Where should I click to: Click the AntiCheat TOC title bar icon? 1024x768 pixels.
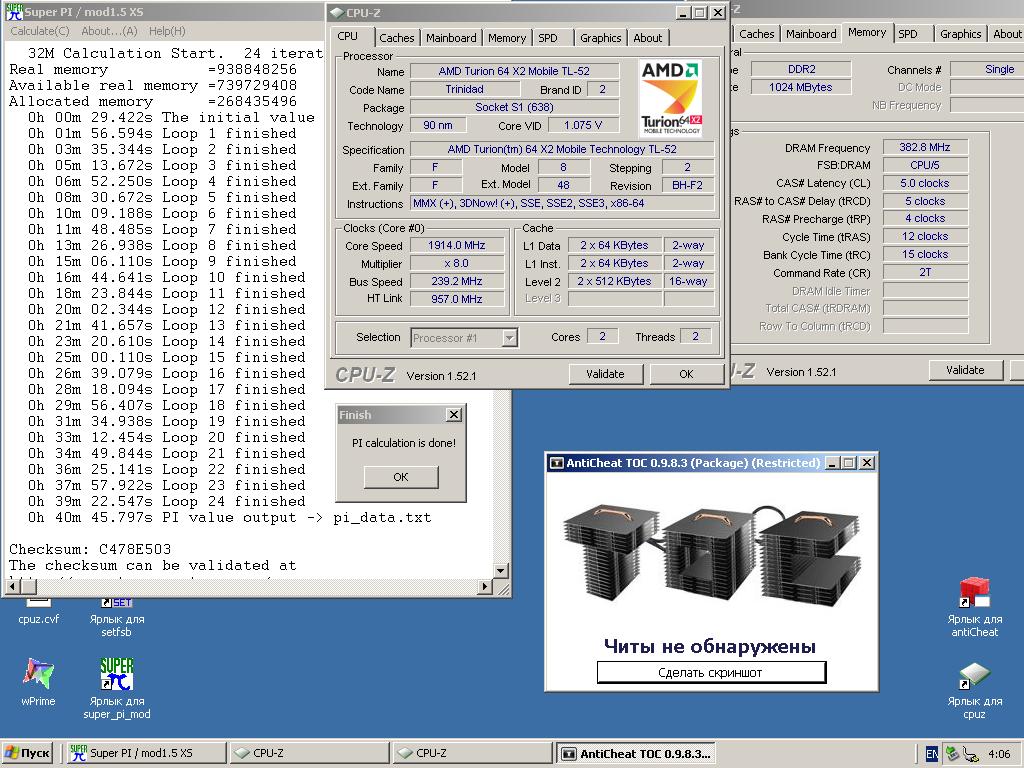[556, 463]
